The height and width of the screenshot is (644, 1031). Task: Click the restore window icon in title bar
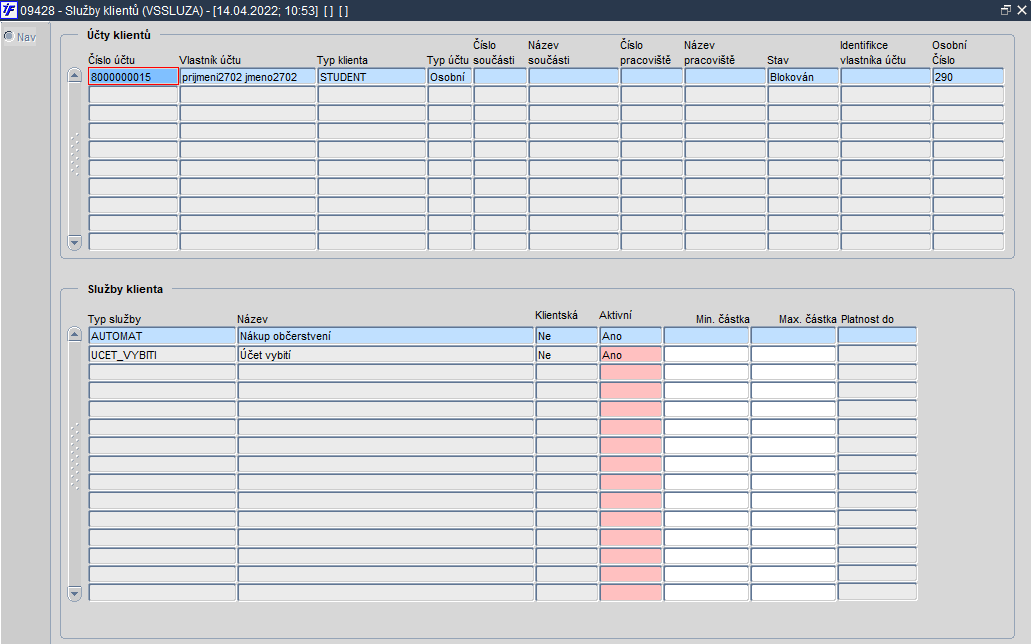click(1005, 10)
